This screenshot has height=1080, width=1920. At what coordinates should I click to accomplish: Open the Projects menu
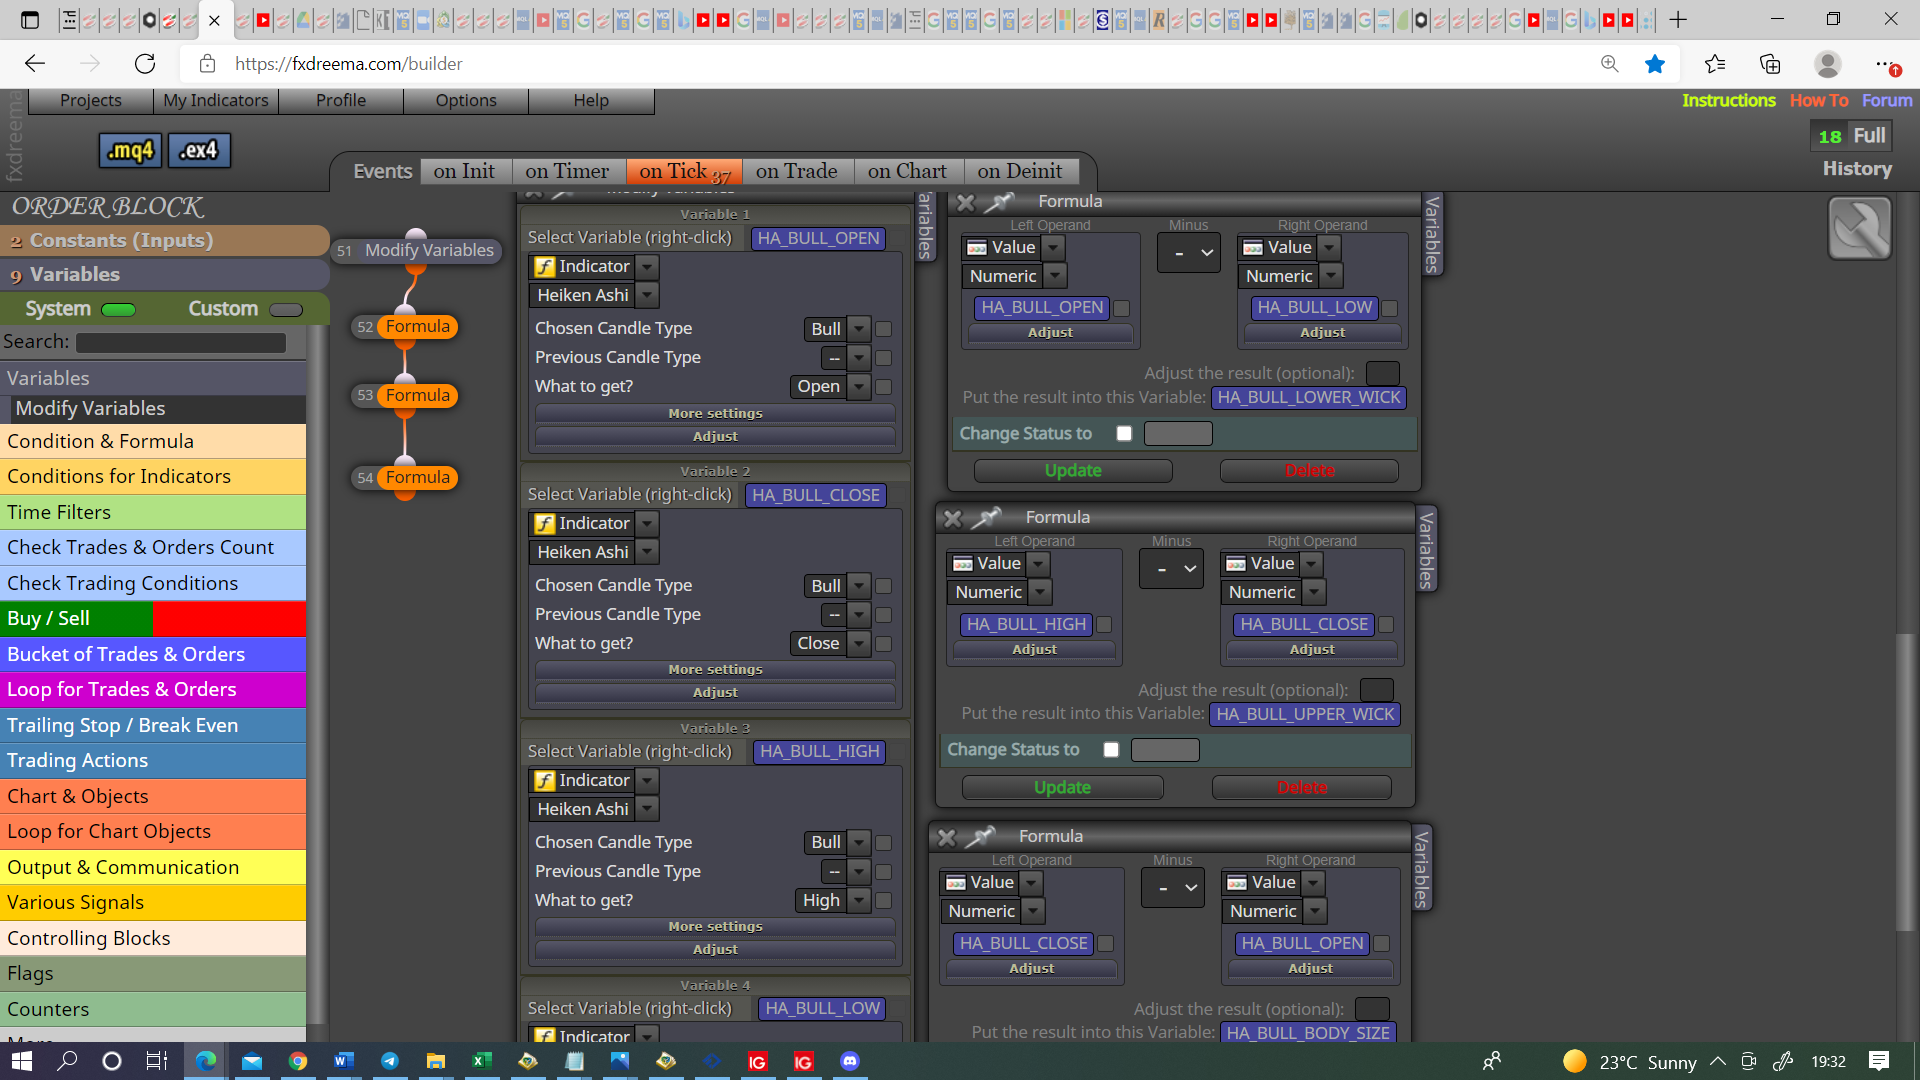pyautogui.click(x=90, y=100)
